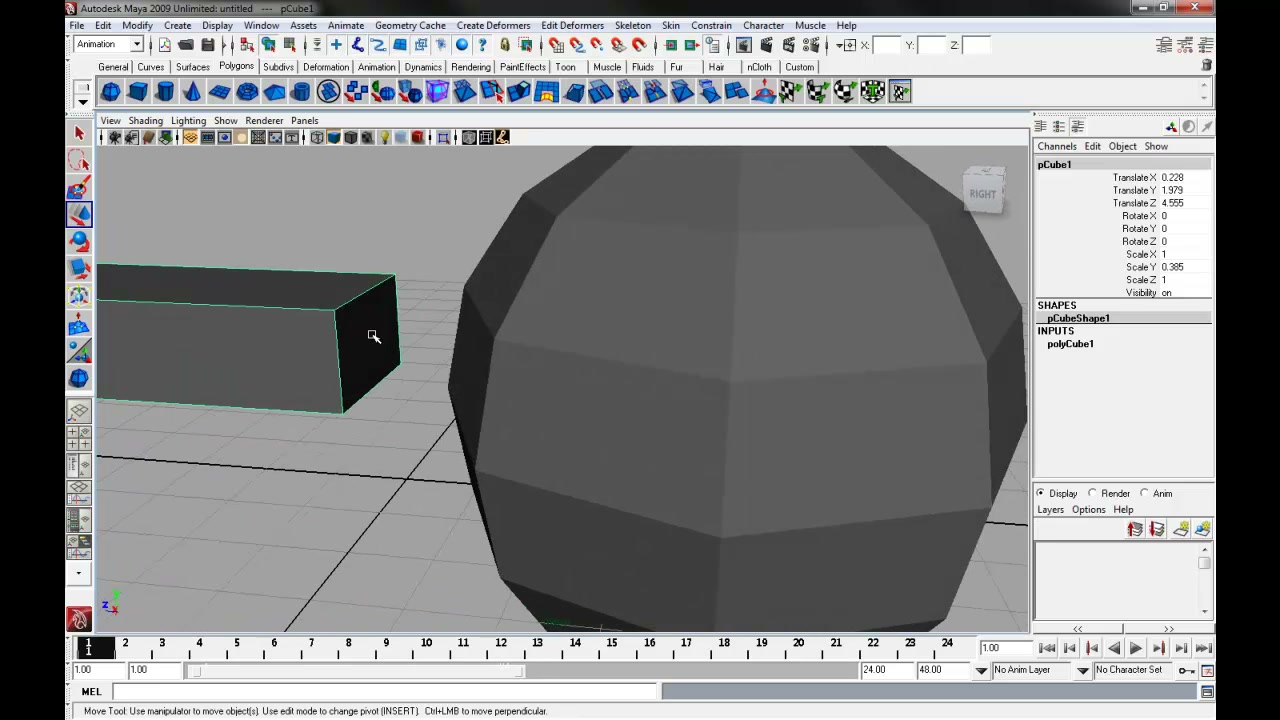Select the arrow Select tool in toolbox
Viewport: 1280px width, 720px height.
coord(79,133)
